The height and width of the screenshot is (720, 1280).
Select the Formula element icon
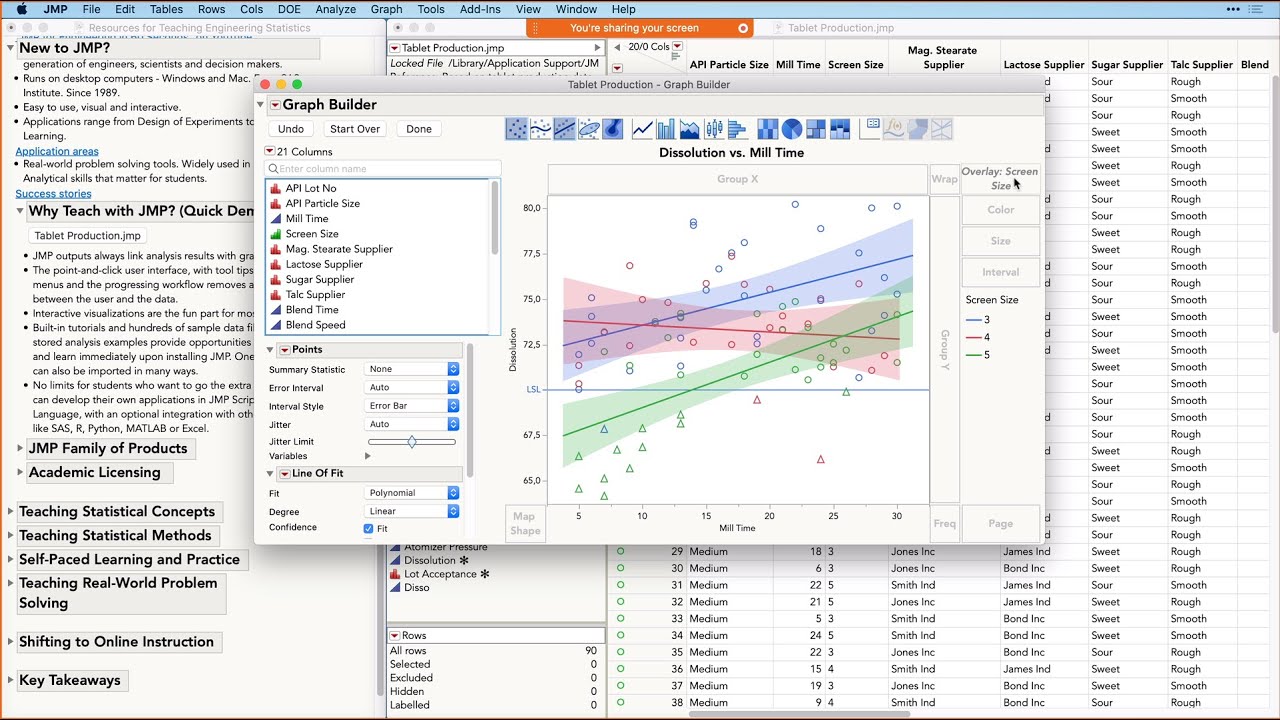pos(894,129)
